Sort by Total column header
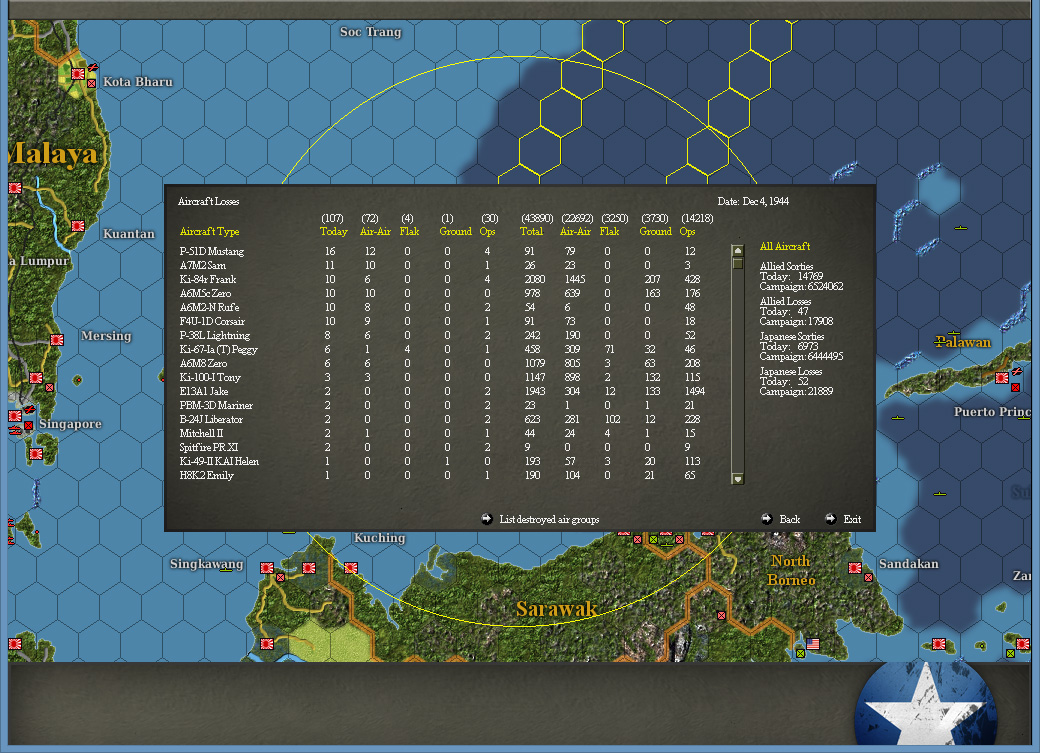This screenshot has width=1040, height=753. 531,232
